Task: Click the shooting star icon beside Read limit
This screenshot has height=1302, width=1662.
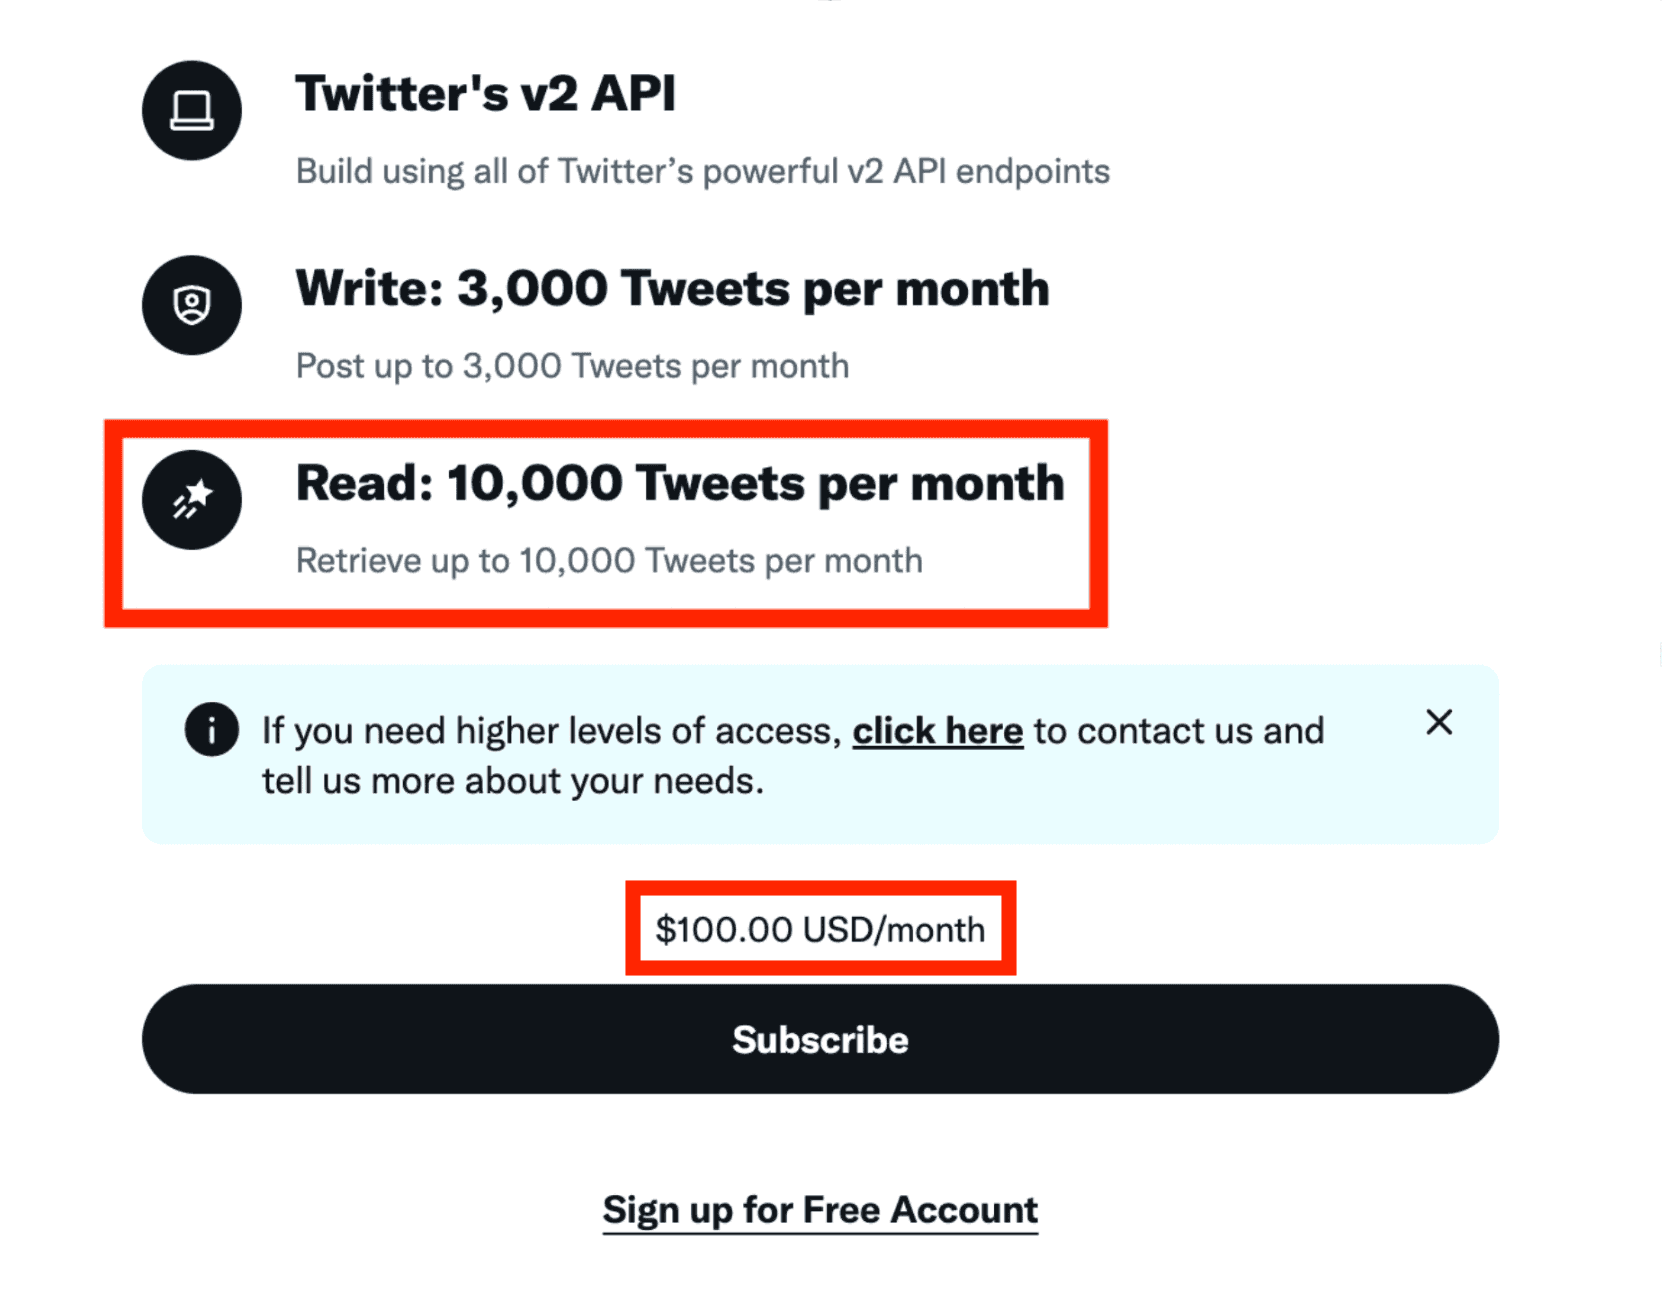Action: [191, 500]
